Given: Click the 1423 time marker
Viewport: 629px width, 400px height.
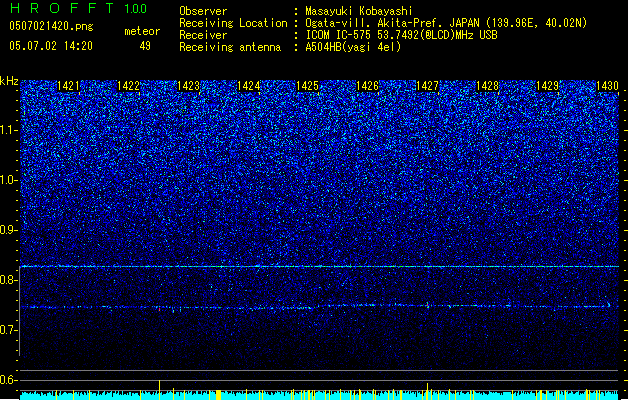Looking at the screenshot, I should click(x=188, y=86).
